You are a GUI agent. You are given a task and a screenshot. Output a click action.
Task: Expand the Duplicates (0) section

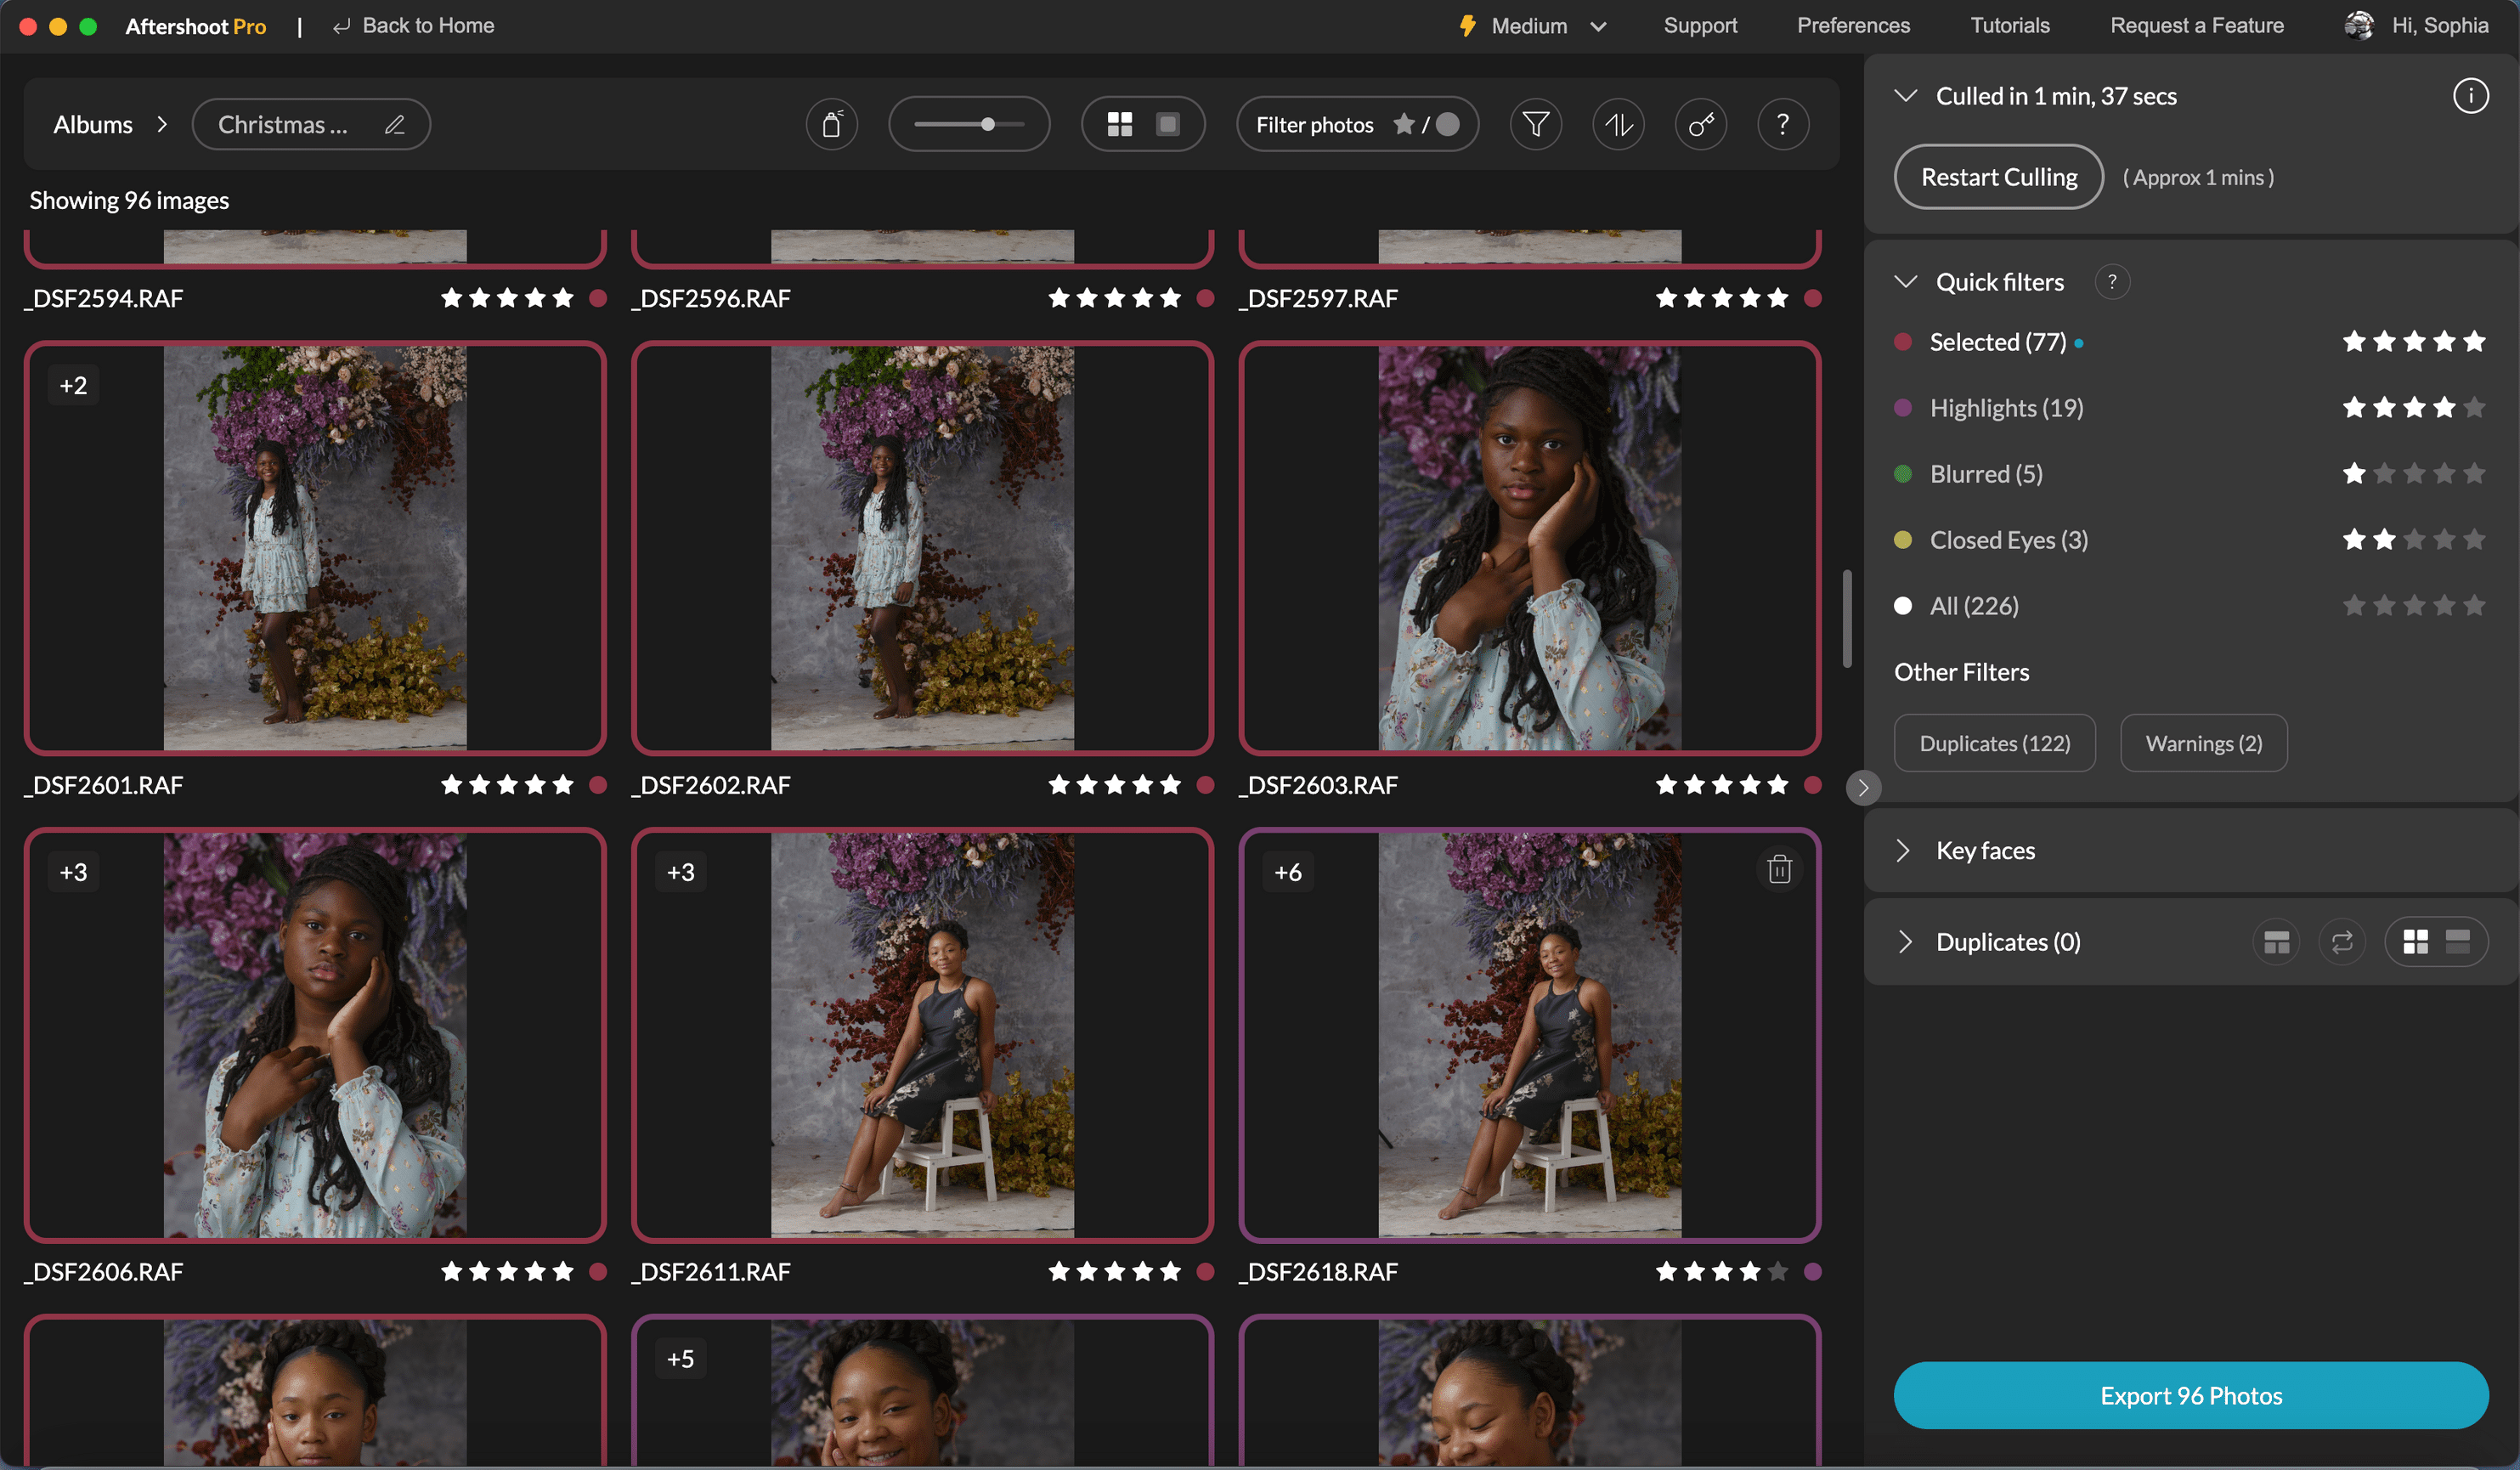point(1905,941)
